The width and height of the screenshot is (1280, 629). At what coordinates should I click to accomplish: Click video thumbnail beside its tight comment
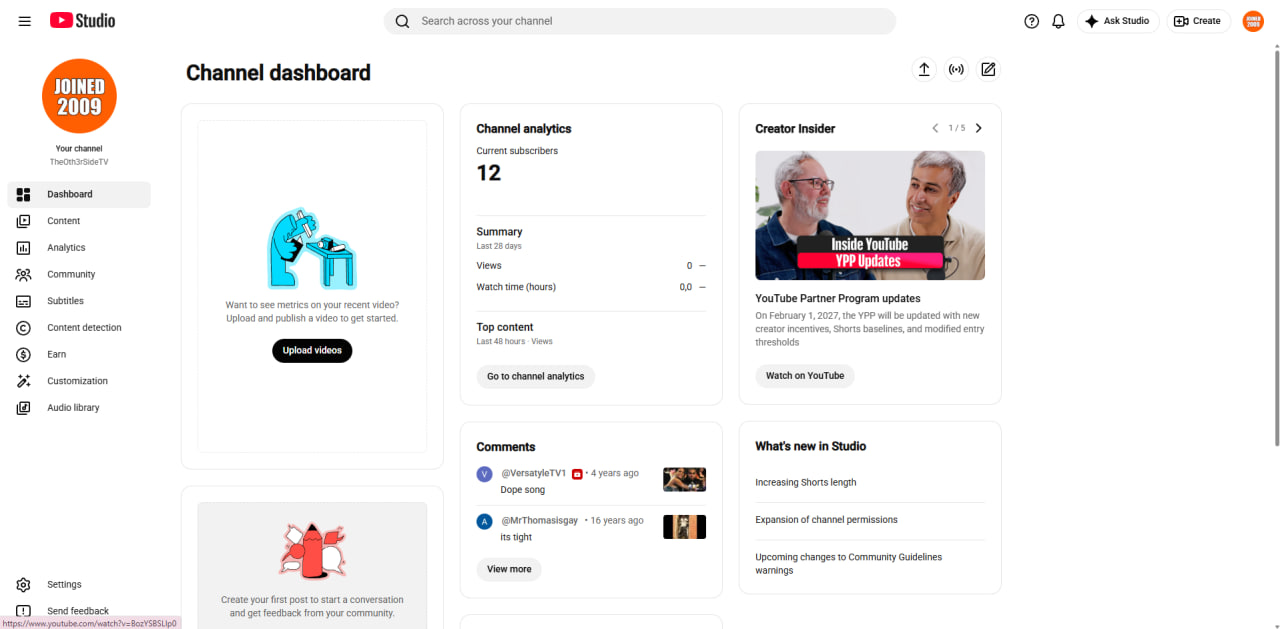684,527
